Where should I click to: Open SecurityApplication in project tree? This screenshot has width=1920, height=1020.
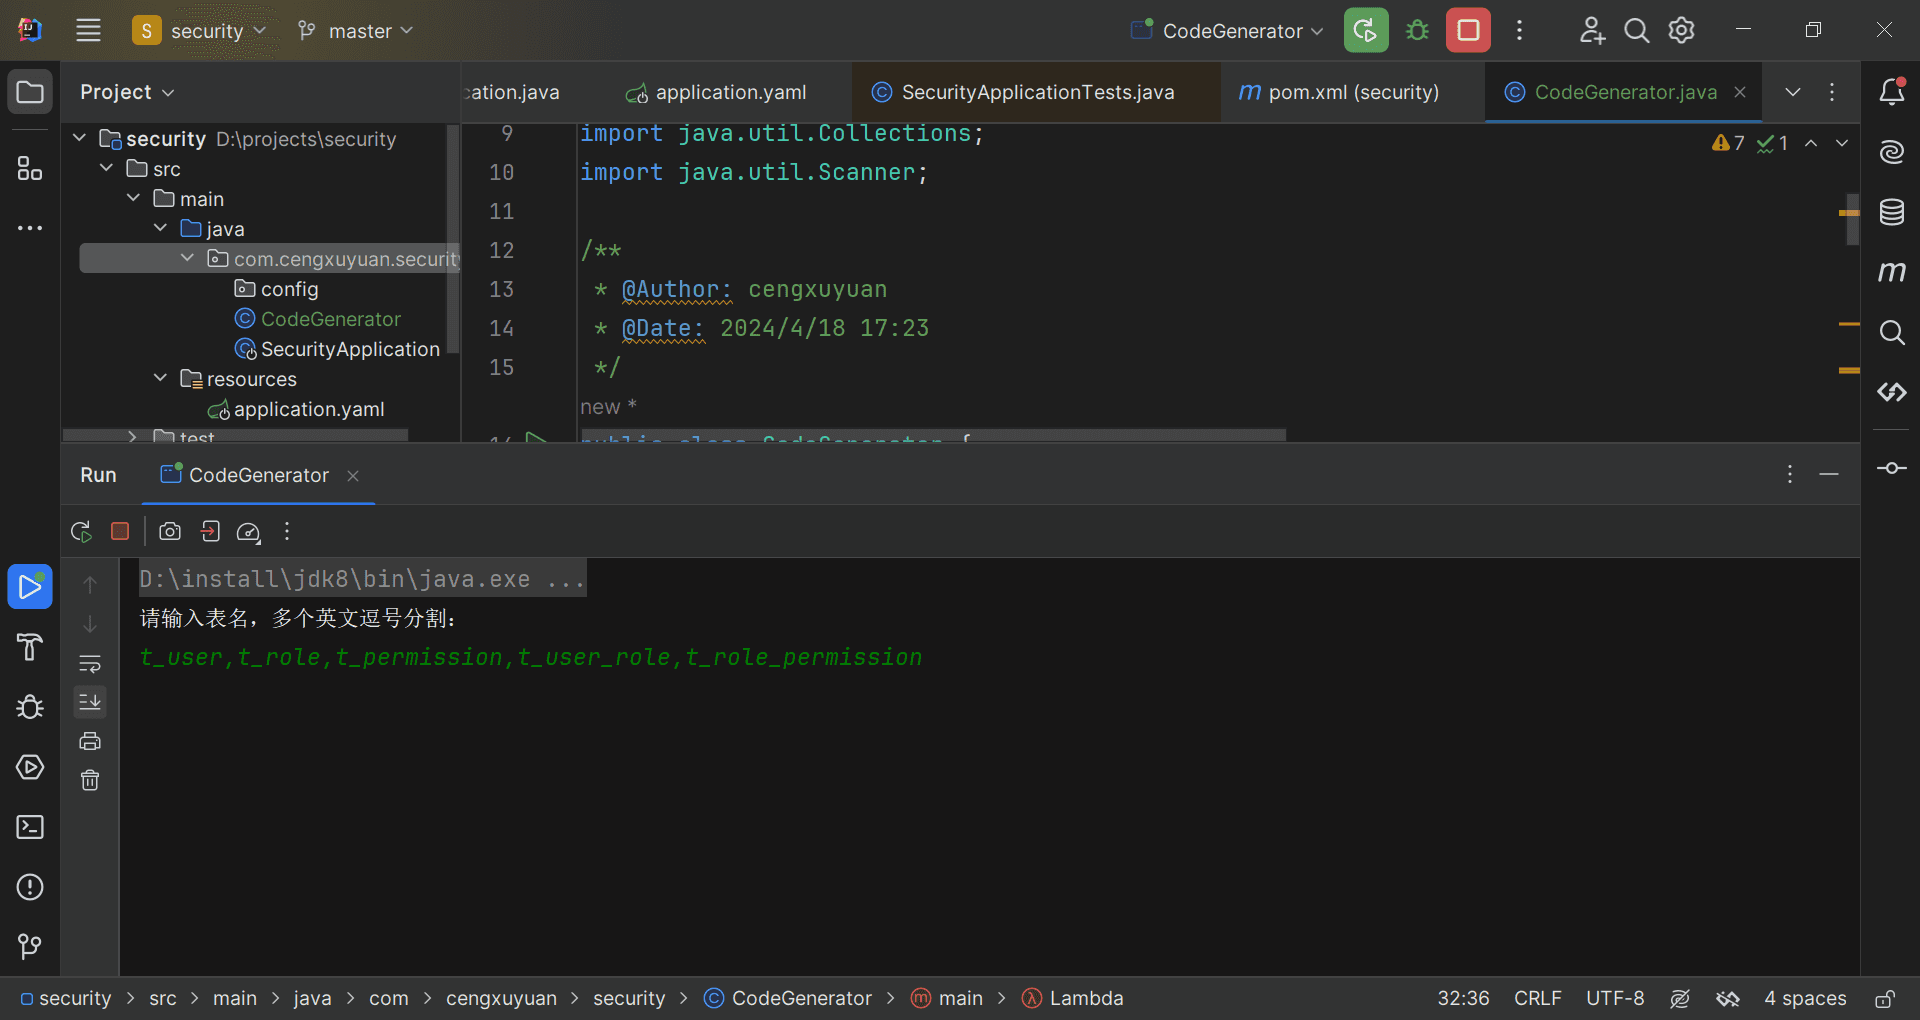pos(337,348)
